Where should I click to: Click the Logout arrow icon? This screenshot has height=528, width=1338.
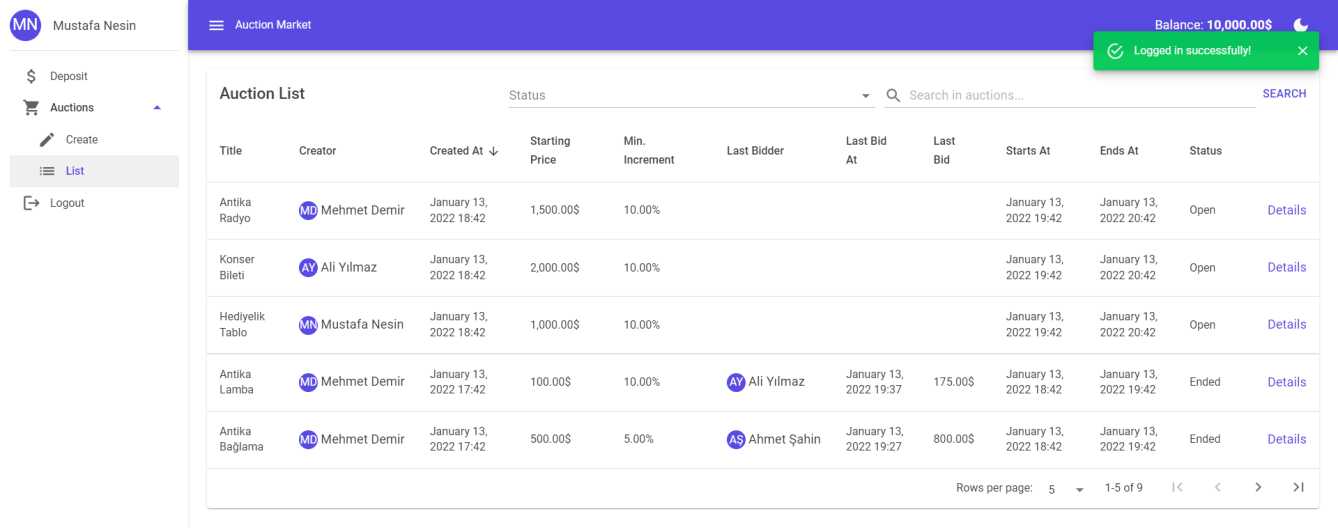point(31,203)
